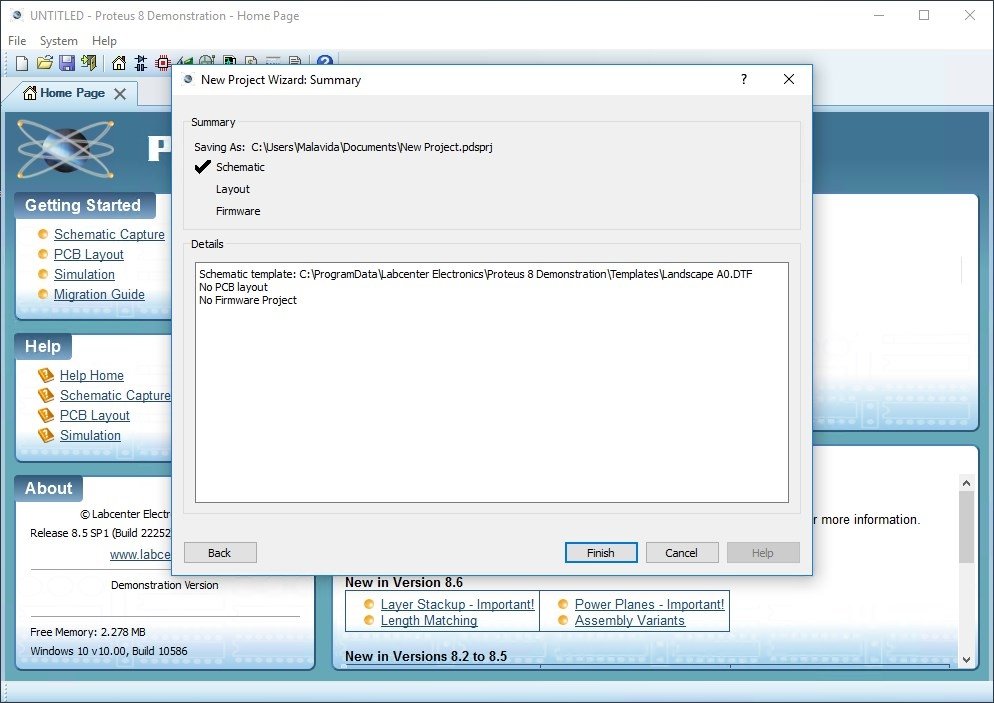994x703 pixels.
Task: Click the 'No PCB layout' line
Action: pos(233,287)
